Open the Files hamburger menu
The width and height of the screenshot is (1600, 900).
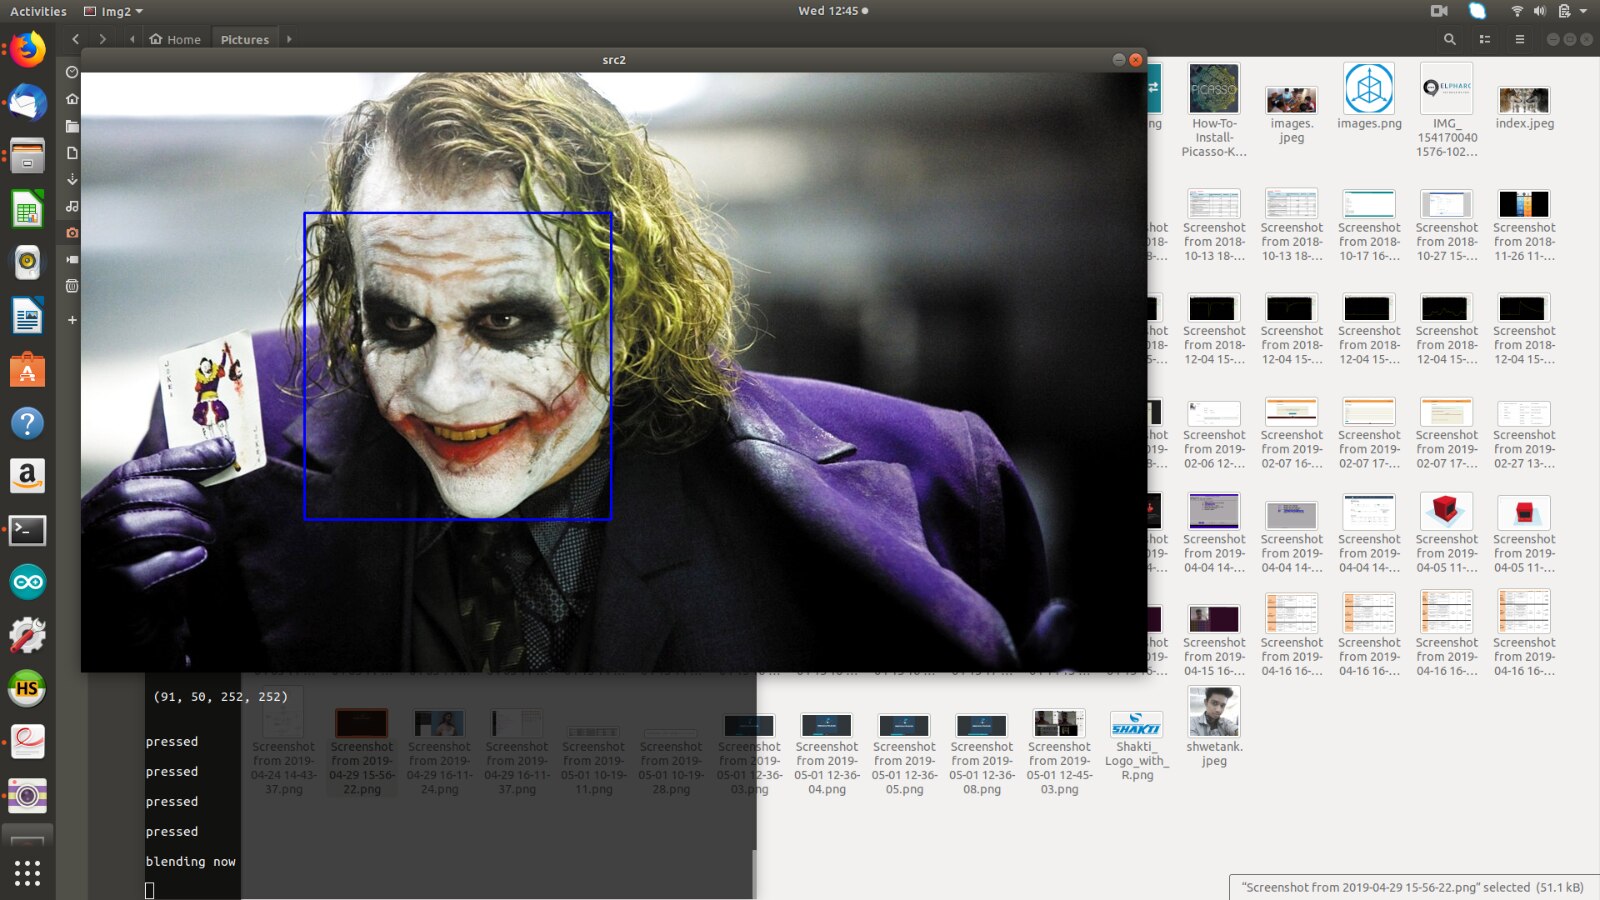pyautogui.click(x=1519, y=39)
